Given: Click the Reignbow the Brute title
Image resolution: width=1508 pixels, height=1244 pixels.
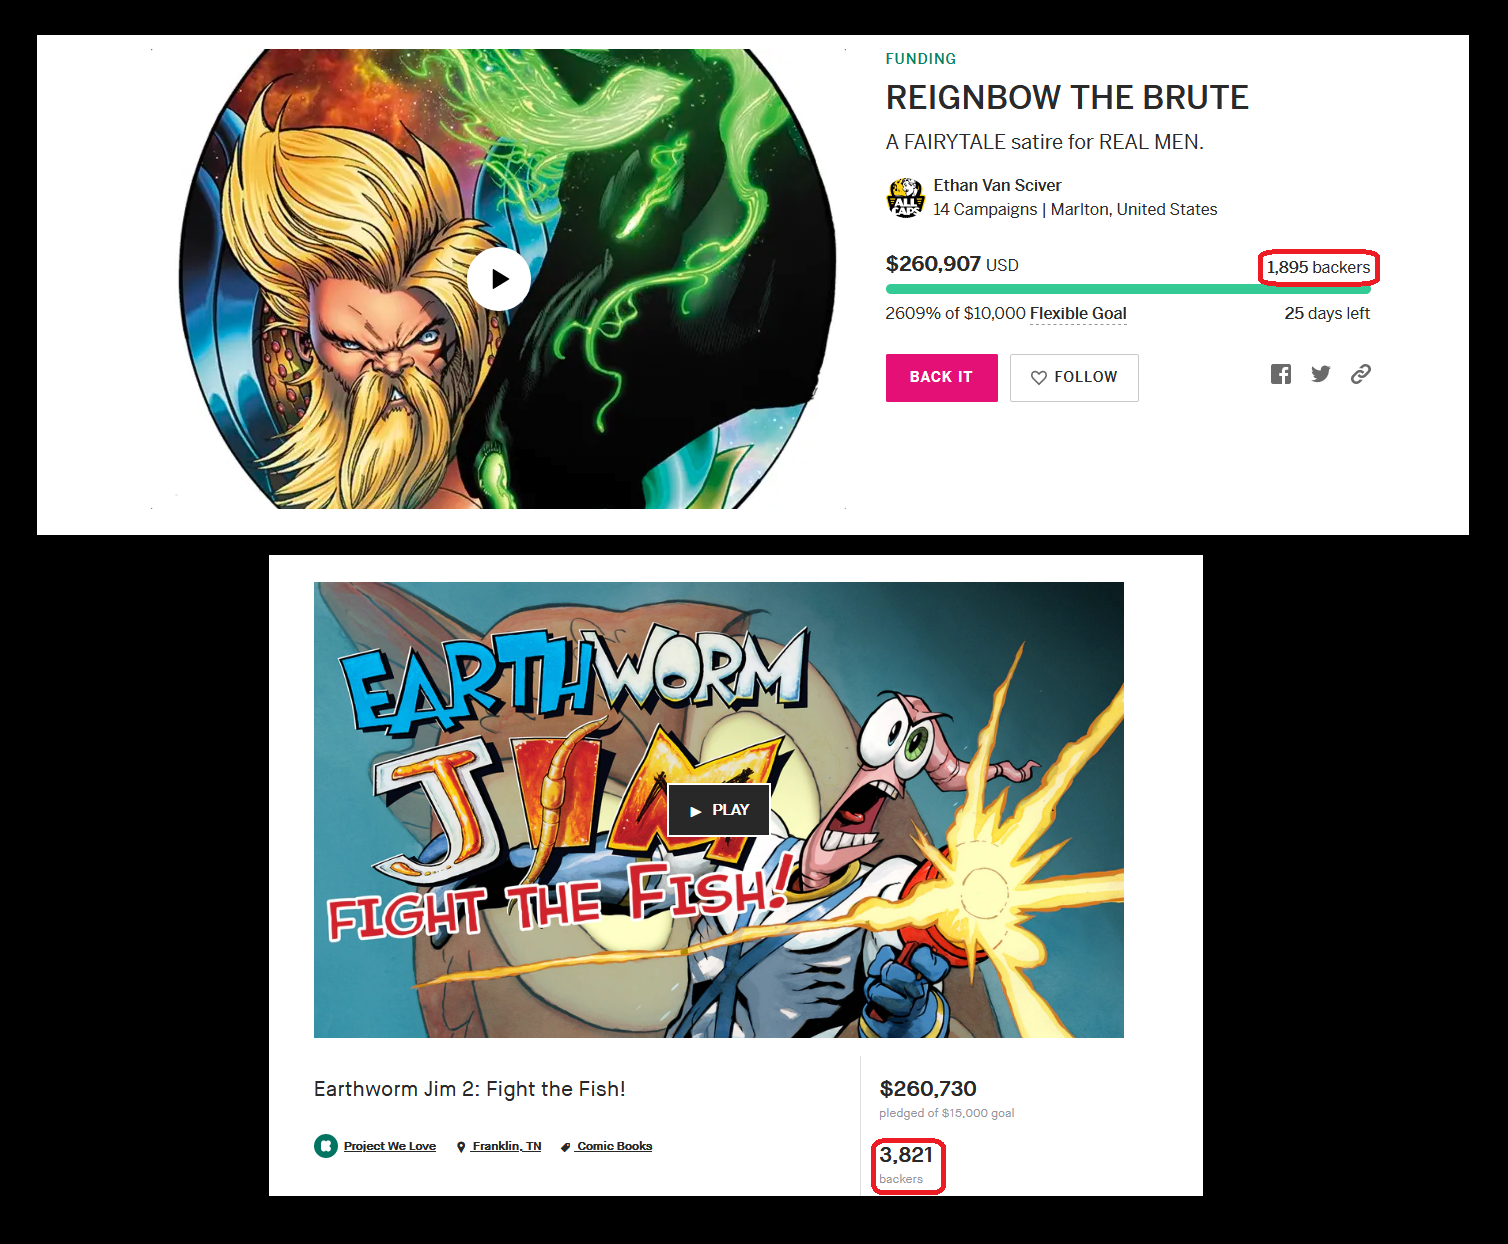Looking at the screenshot, I should (x=1067, y=98).
